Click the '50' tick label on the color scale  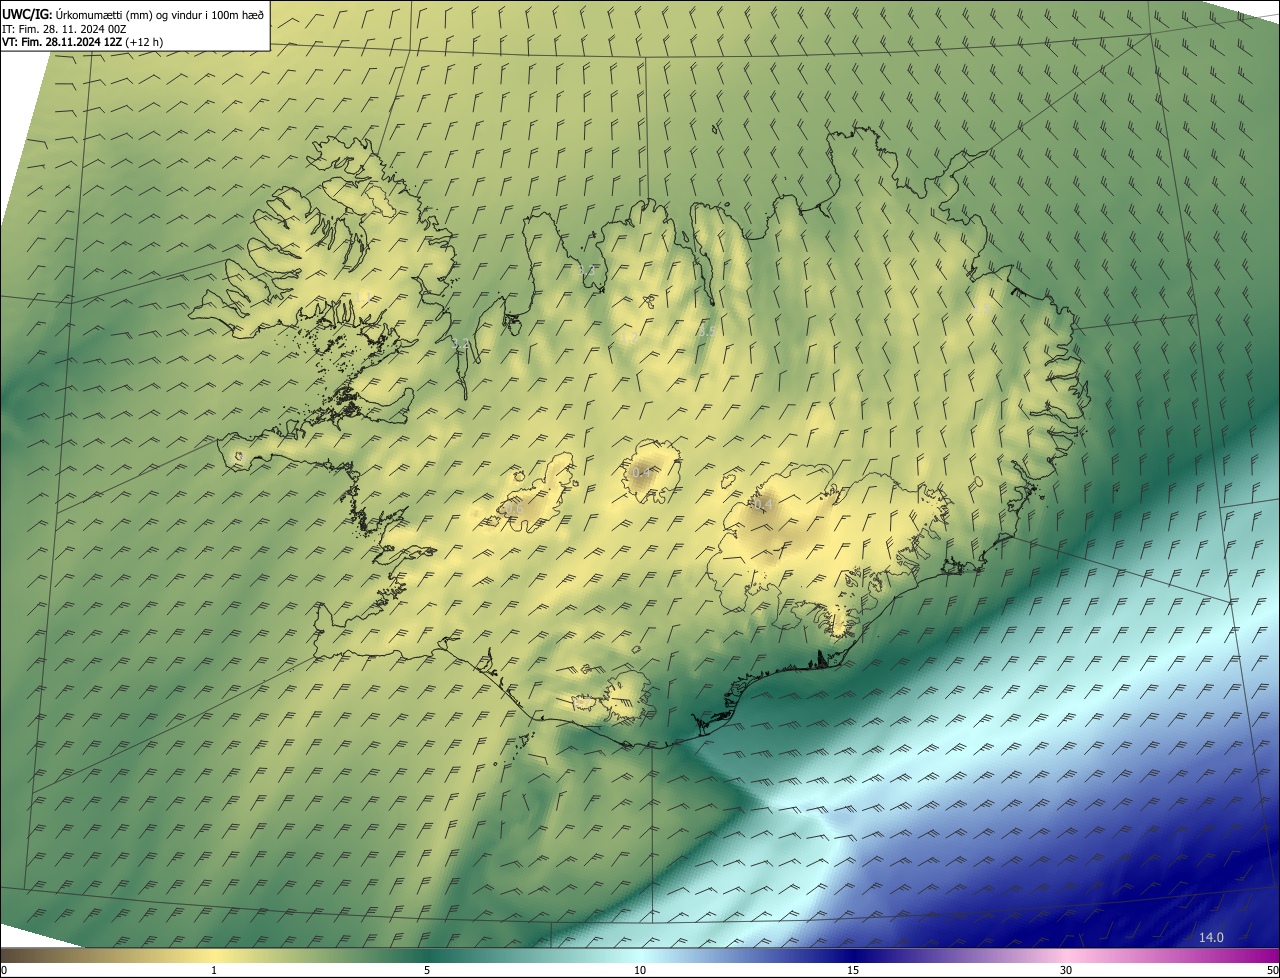pos(1272,970)
